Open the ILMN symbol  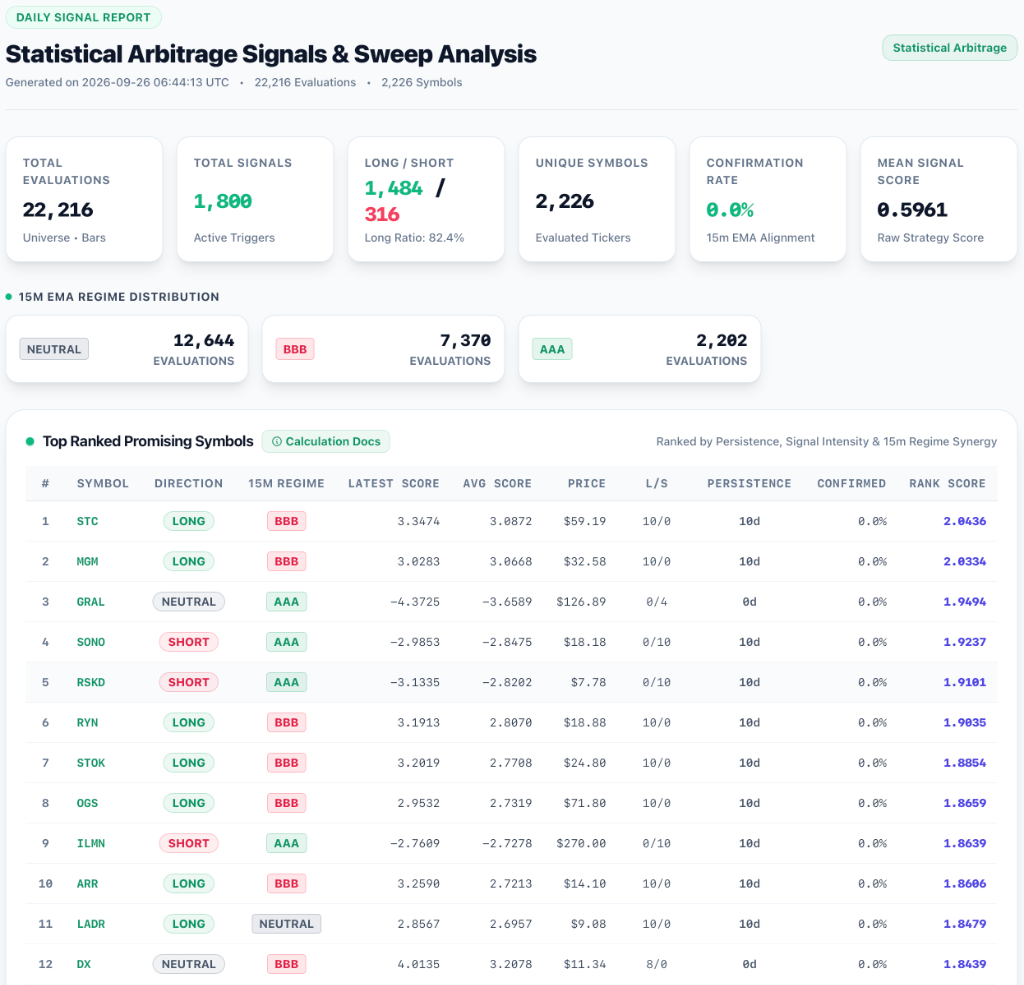[x=91, y=844]
